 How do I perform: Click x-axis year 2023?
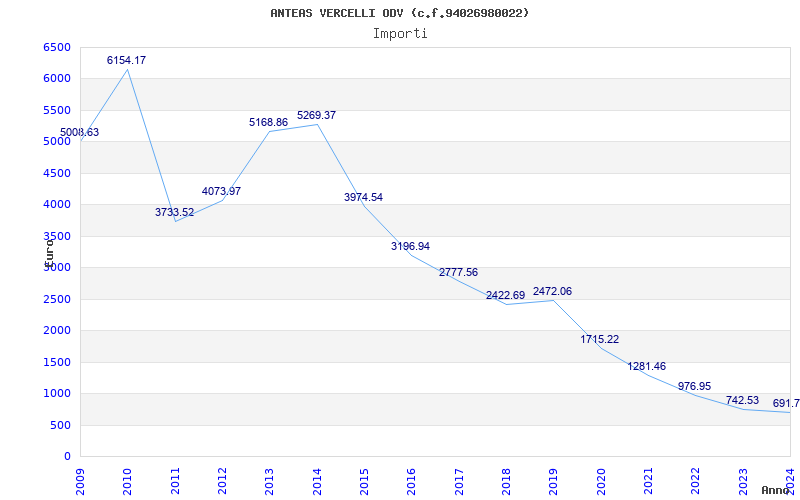pos(743,481)
